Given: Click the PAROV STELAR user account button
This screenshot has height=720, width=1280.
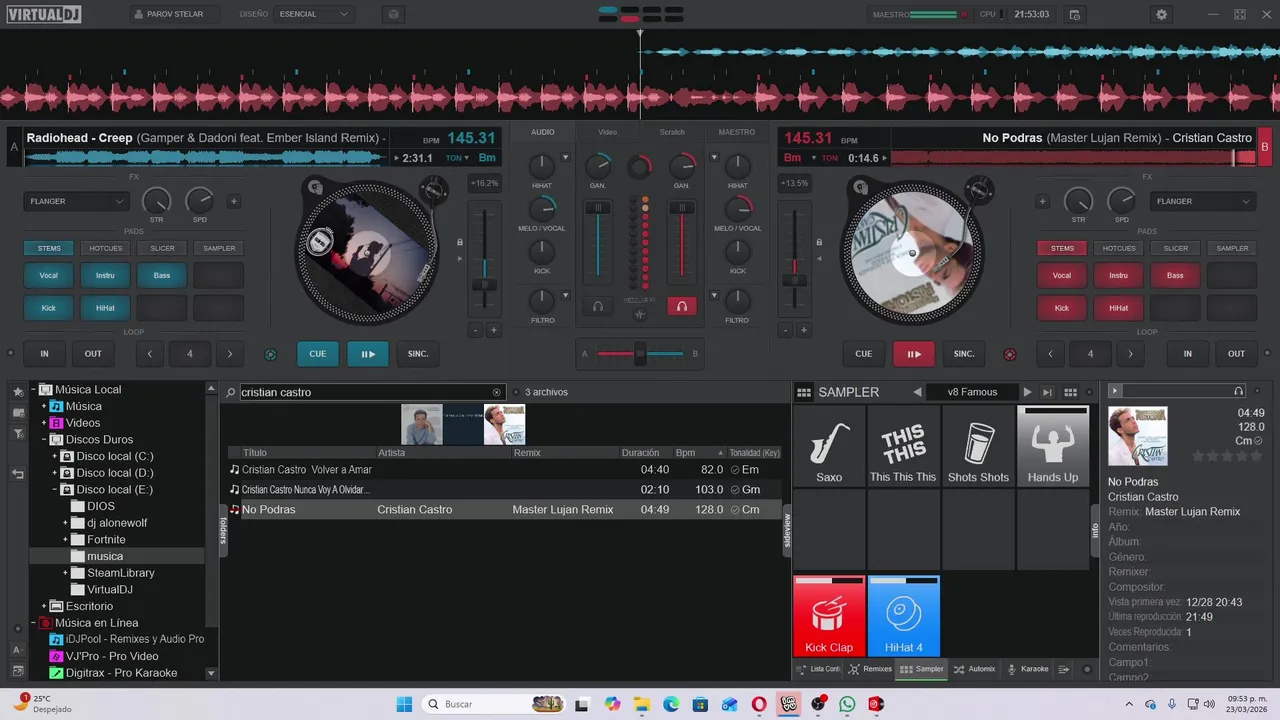Looking at the screenshot, I should [x=173, y=14].
